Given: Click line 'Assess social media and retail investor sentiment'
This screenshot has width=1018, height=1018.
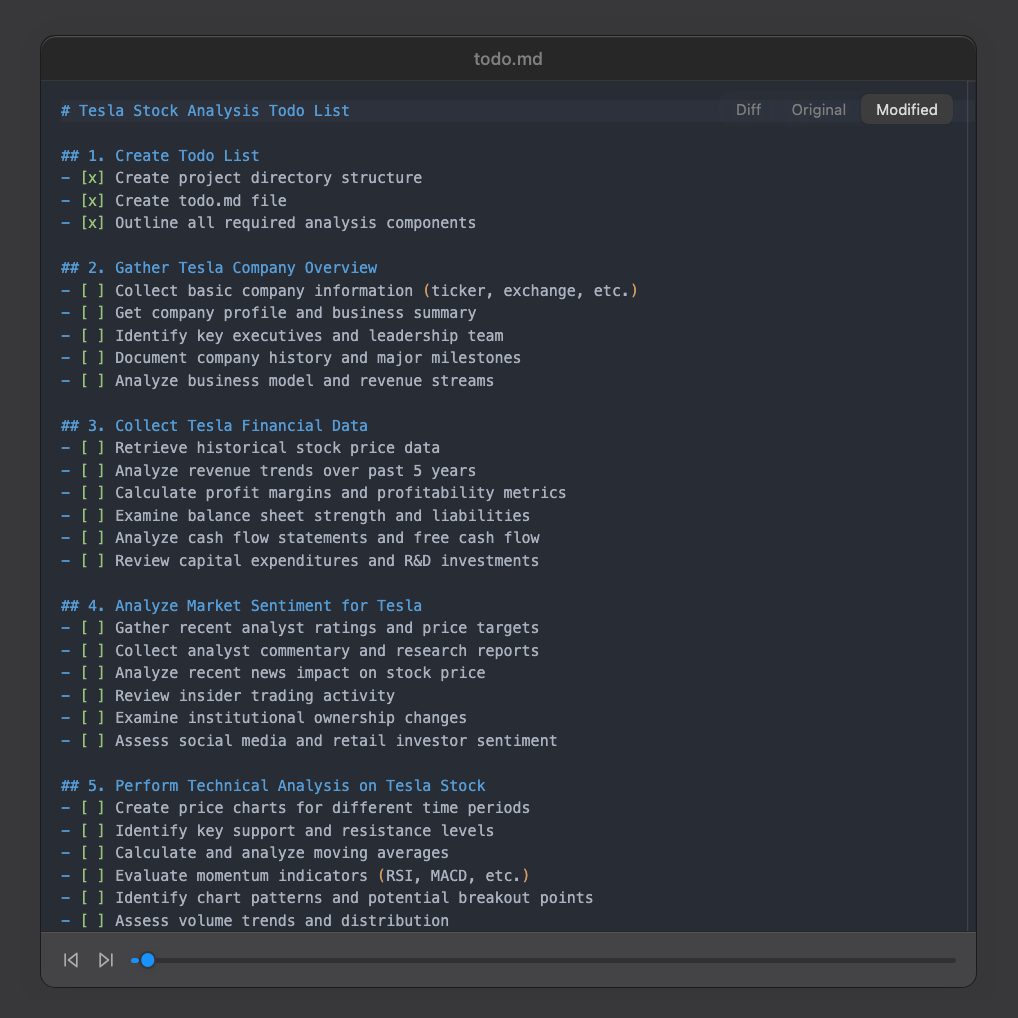Looking at the screenshot, I should pos(309,740).
